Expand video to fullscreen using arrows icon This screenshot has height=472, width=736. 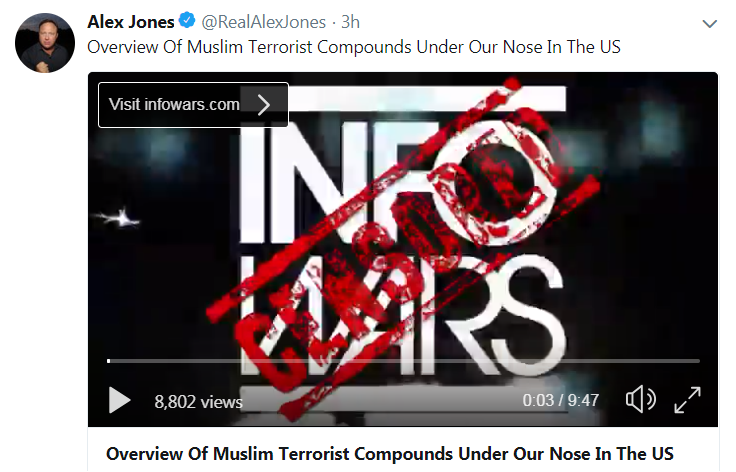click(688, 400)
